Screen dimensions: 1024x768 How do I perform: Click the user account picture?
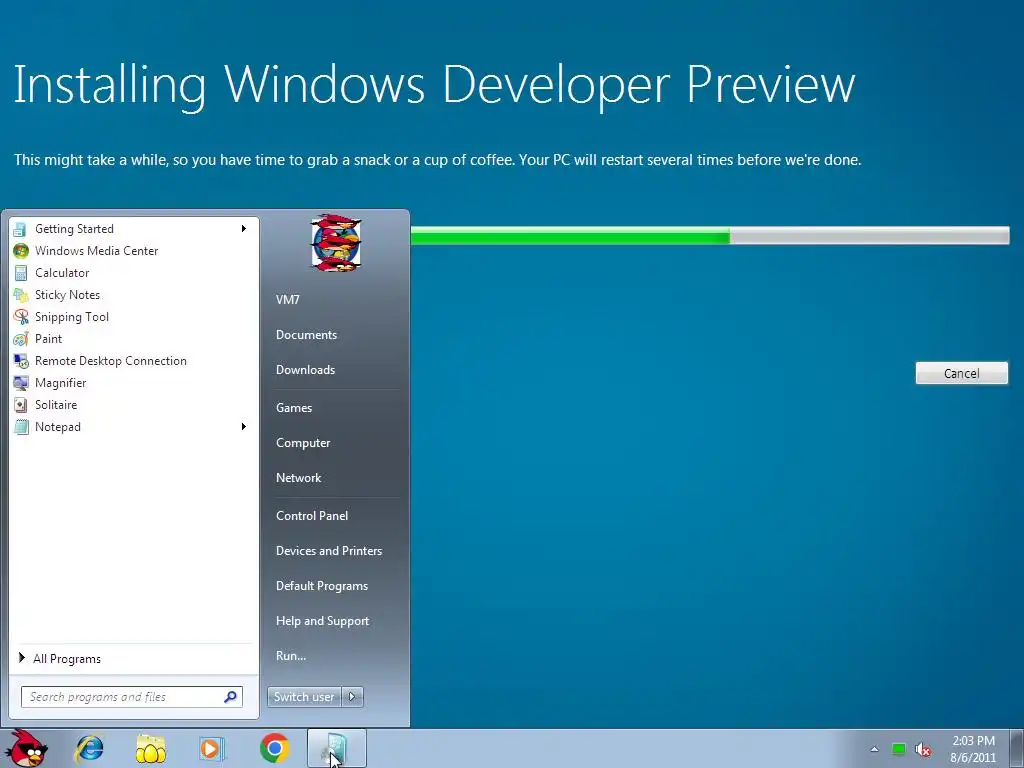(x=336, y=242)
